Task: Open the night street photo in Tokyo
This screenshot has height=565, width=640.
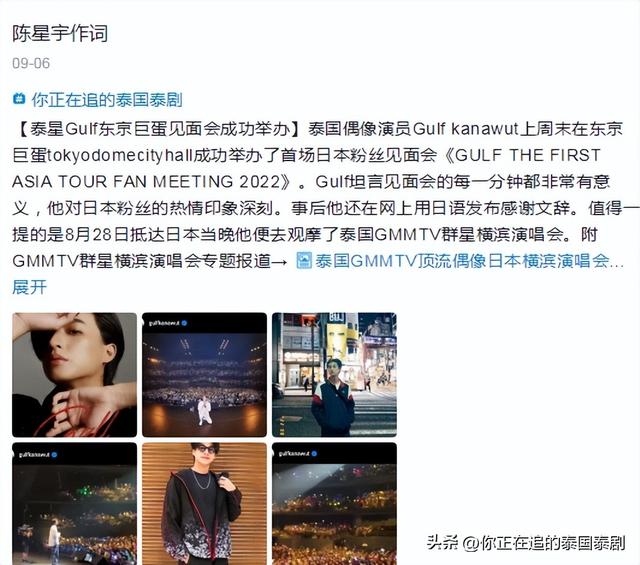Action: click(334, 375)
